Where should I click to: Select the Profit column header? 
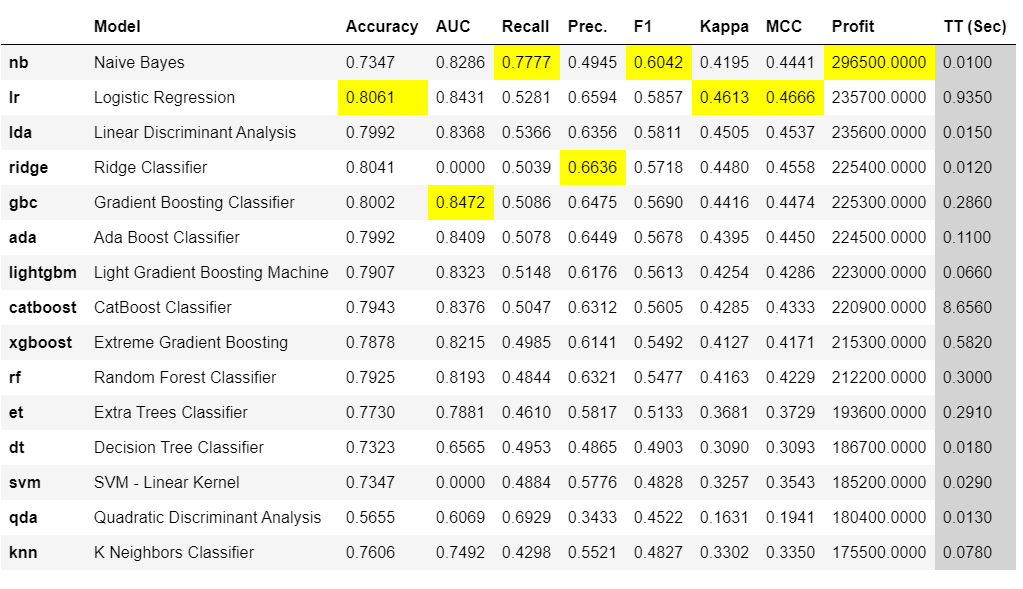pos(852,27)
